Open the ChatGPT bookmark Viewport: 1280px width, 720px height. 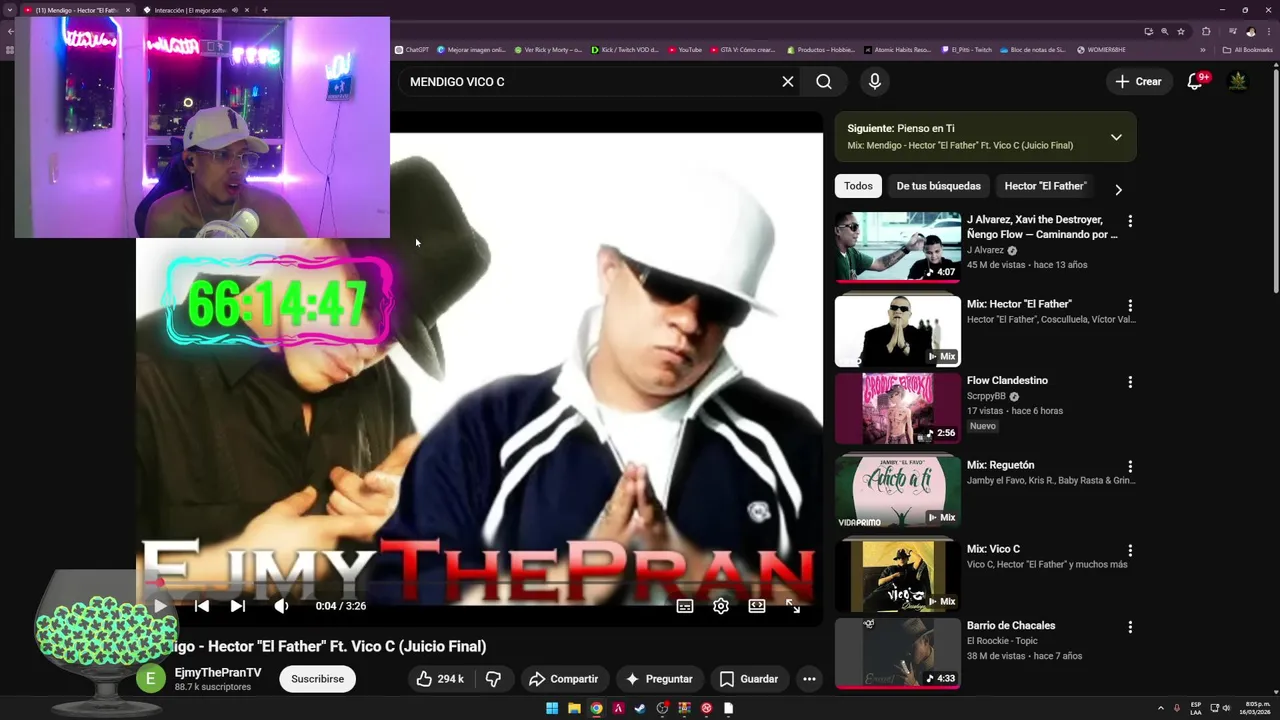(x=412, y=50)
